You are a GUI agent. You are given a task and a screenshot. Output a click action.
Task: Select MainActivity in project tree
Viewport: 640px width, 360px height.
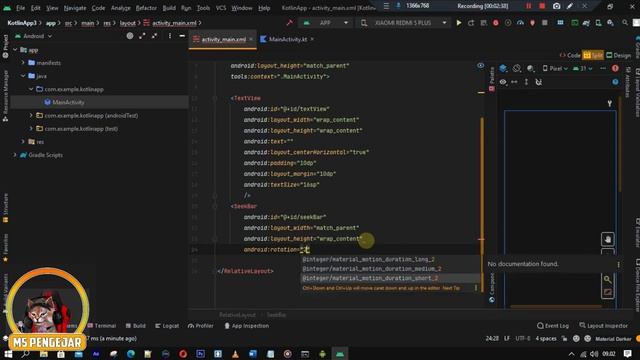point(68,102)
